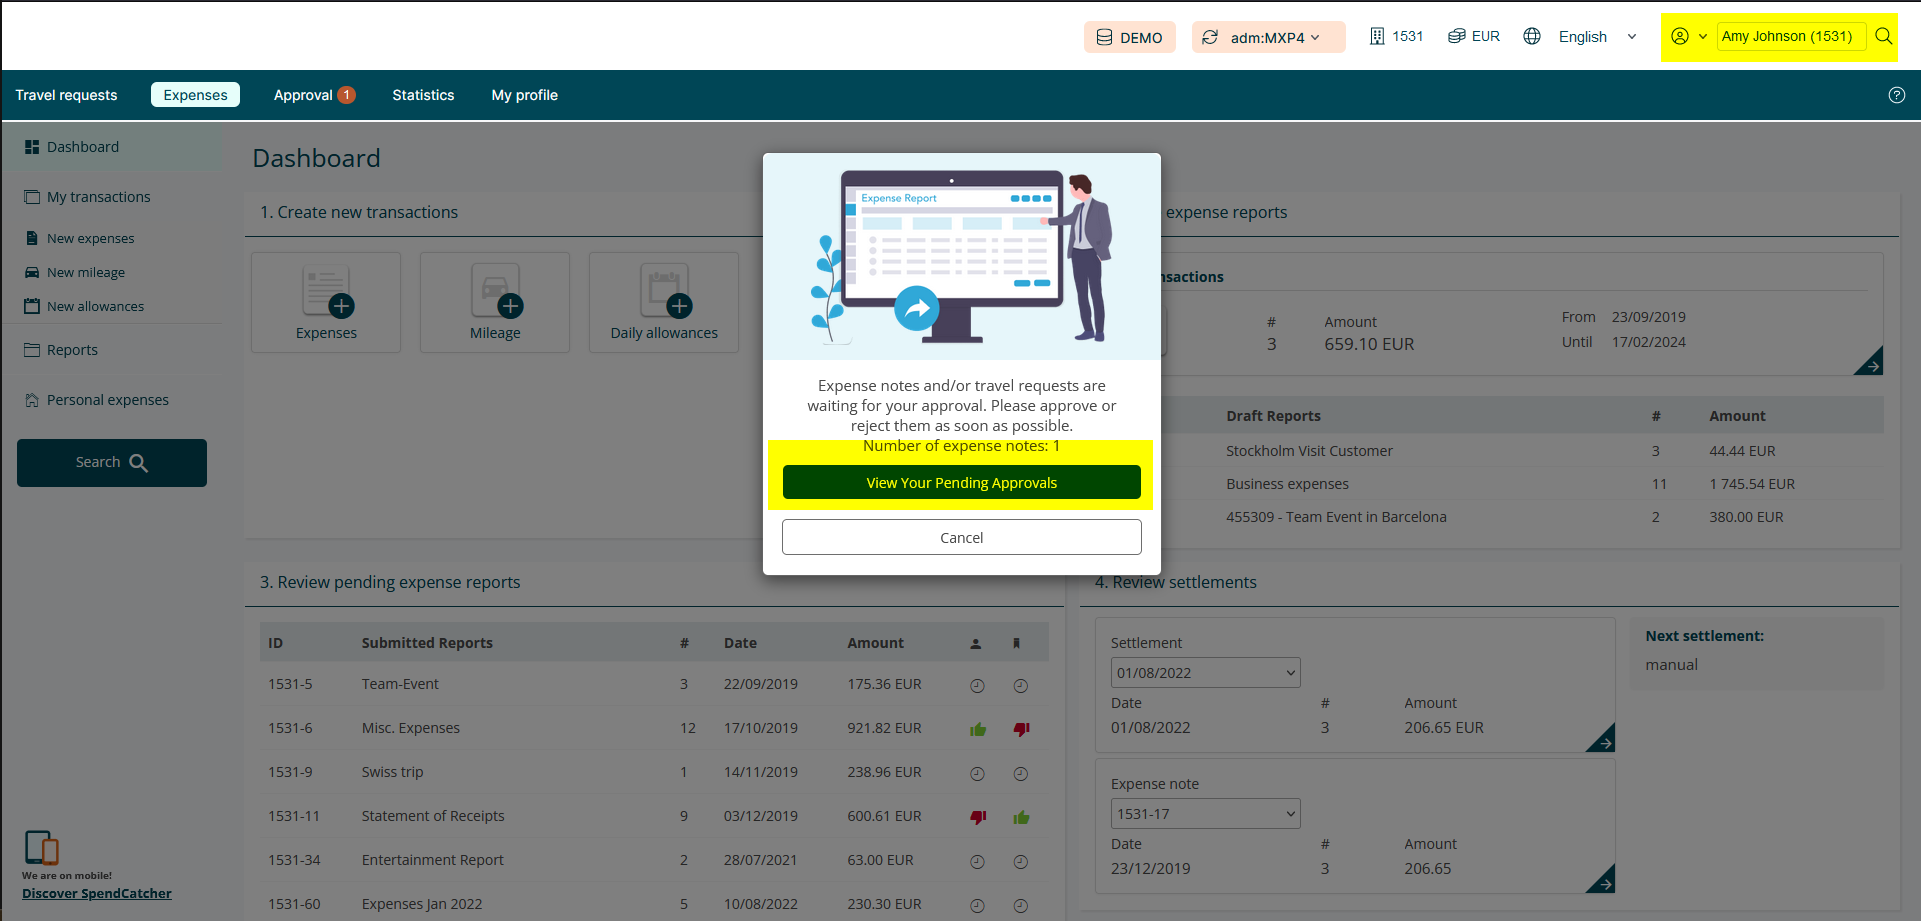Click the search magnifier icon beside Amy Johnson
Screen dimensions: 1921x921
pos(1883,36)
